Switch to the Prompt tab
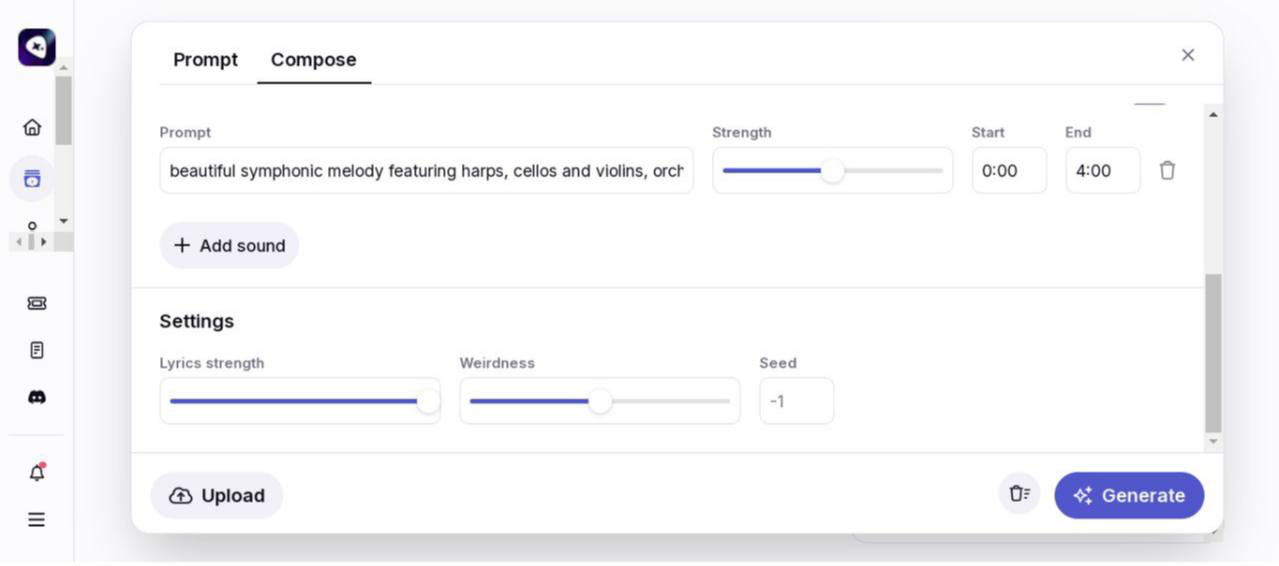This screenshot has height=566, width=1279. coord(205,60)
